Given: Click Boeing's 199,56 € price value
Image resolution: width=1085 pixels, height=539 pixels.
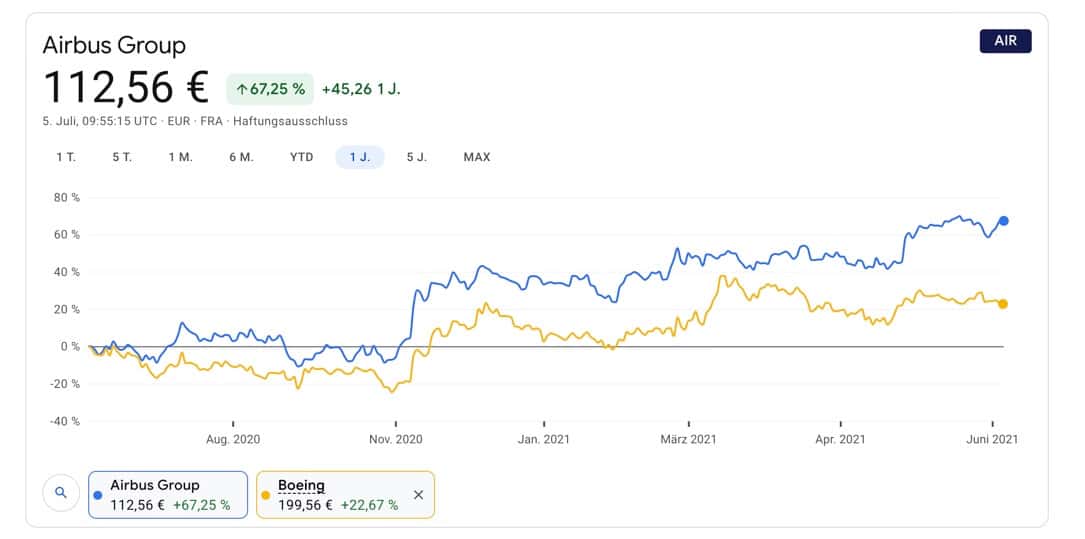Looking at the screenshot, I should [x=305, y=505].
